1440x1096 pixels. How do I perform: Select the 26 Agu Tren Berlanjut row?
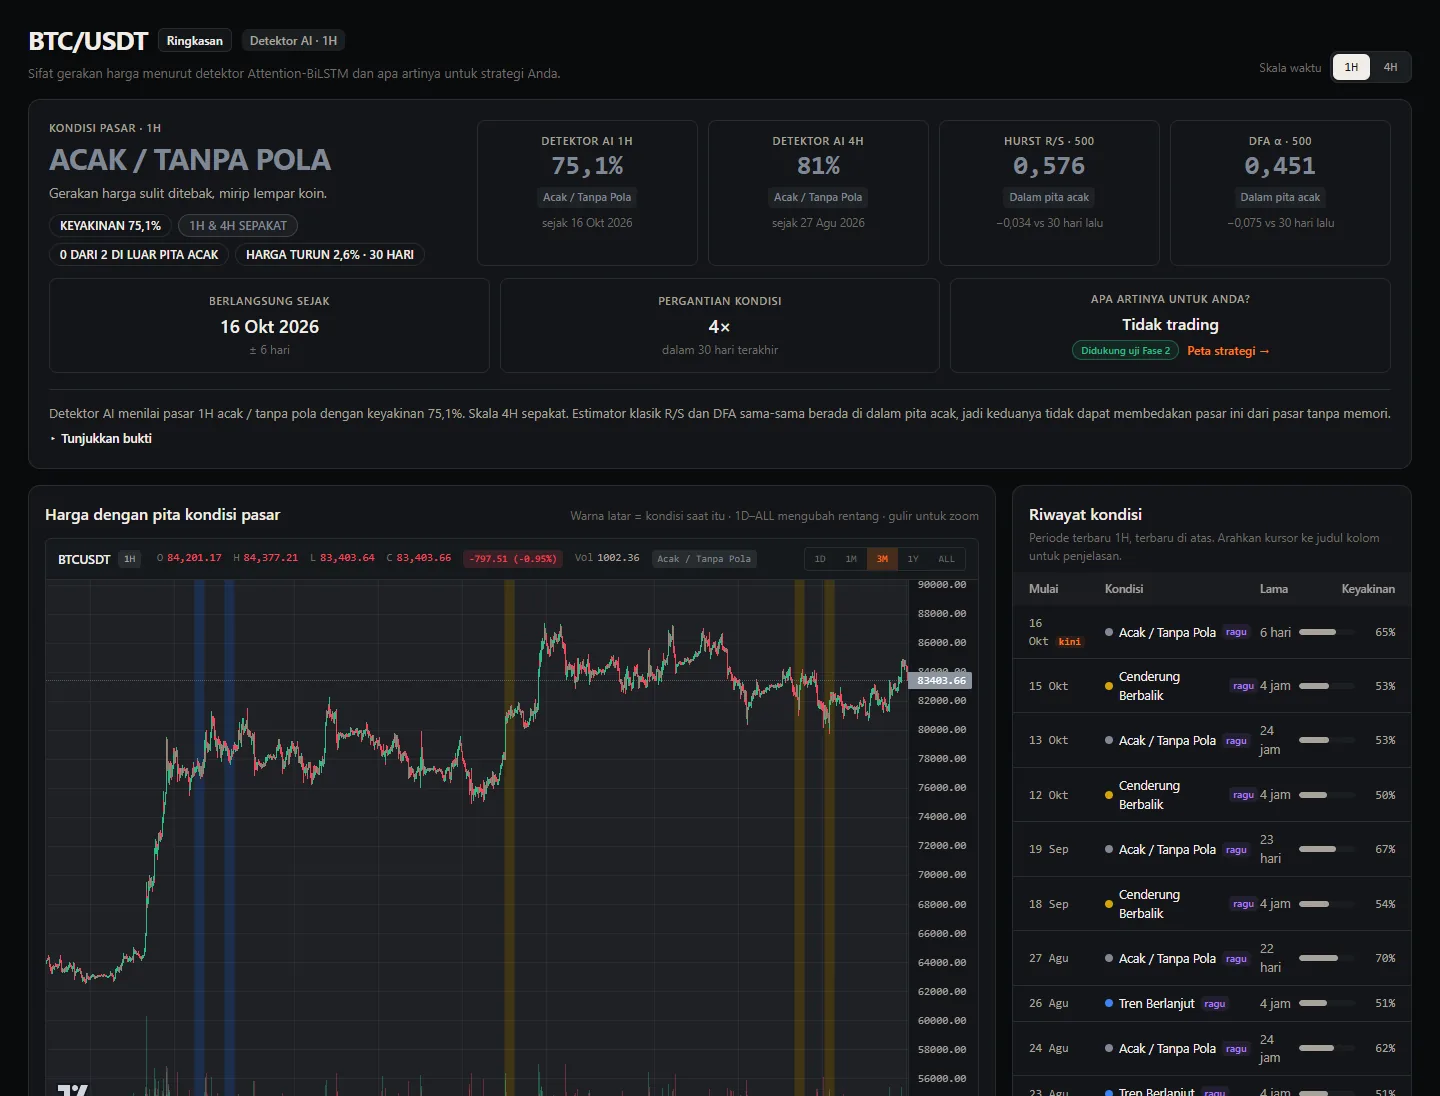[1212, 1003]
